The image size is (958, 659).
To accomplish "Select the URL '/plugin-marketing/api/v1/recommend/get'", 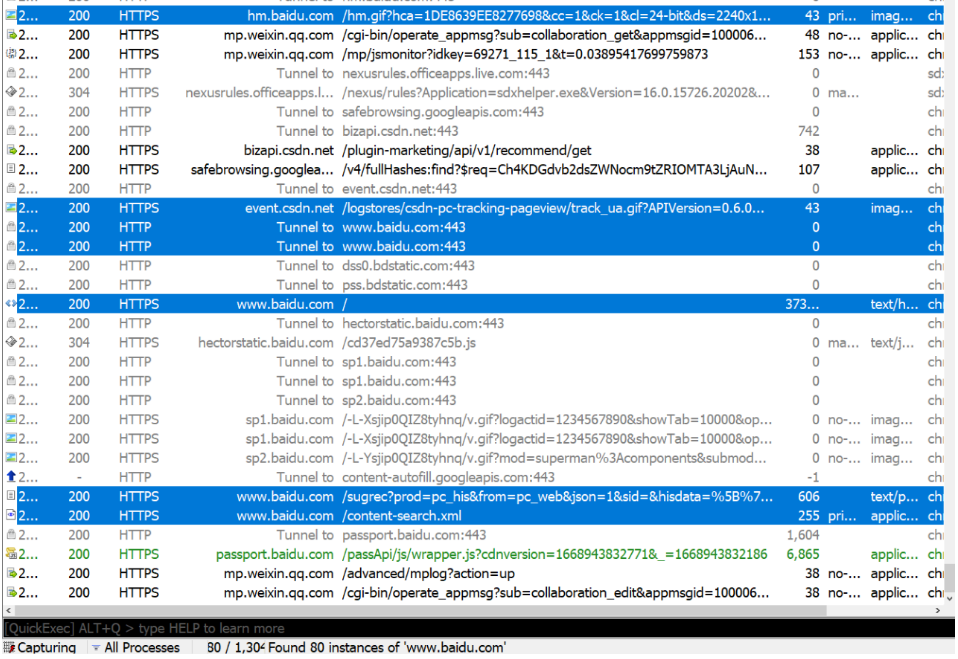I will [x=467, y=150].
